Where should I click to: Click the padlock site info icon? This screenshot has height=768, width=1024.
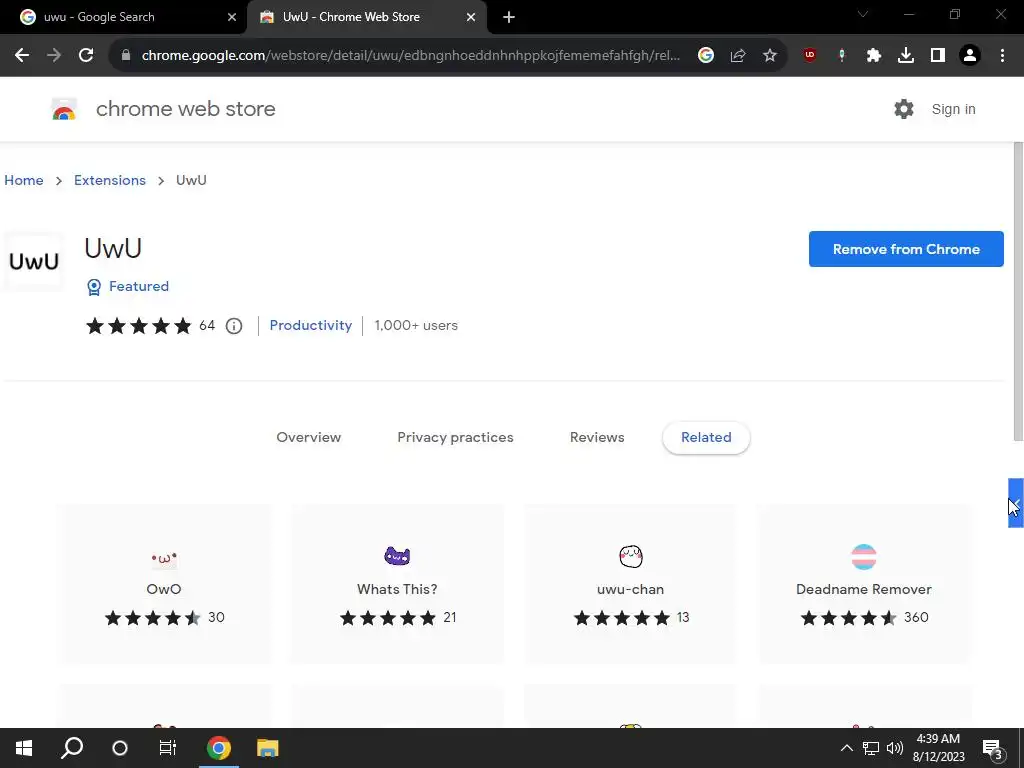[126, 56]
